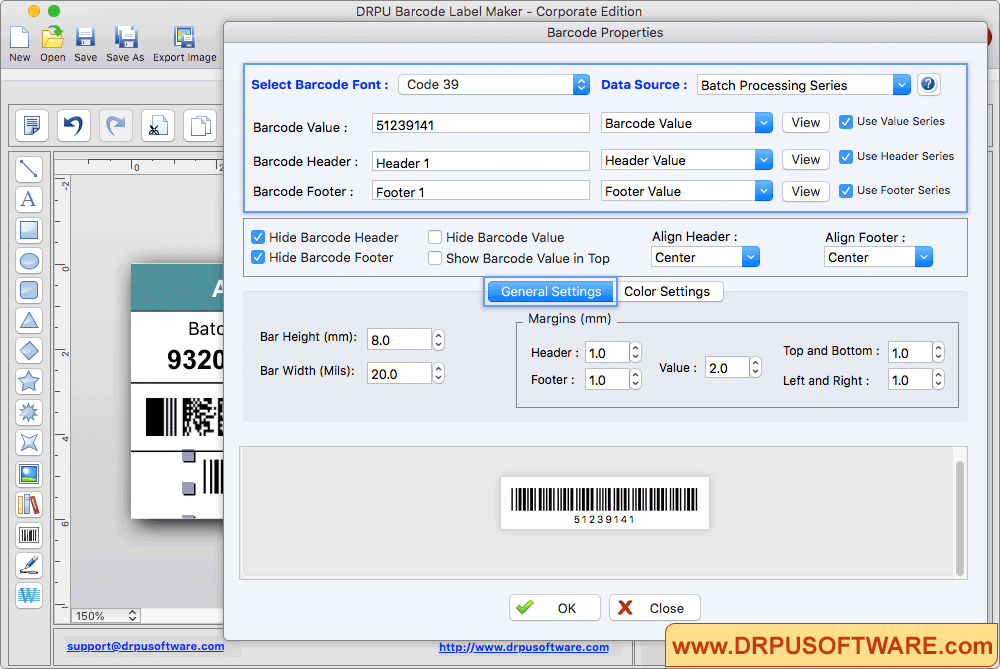Select the WordArt tool

click(x=29, y=596)
